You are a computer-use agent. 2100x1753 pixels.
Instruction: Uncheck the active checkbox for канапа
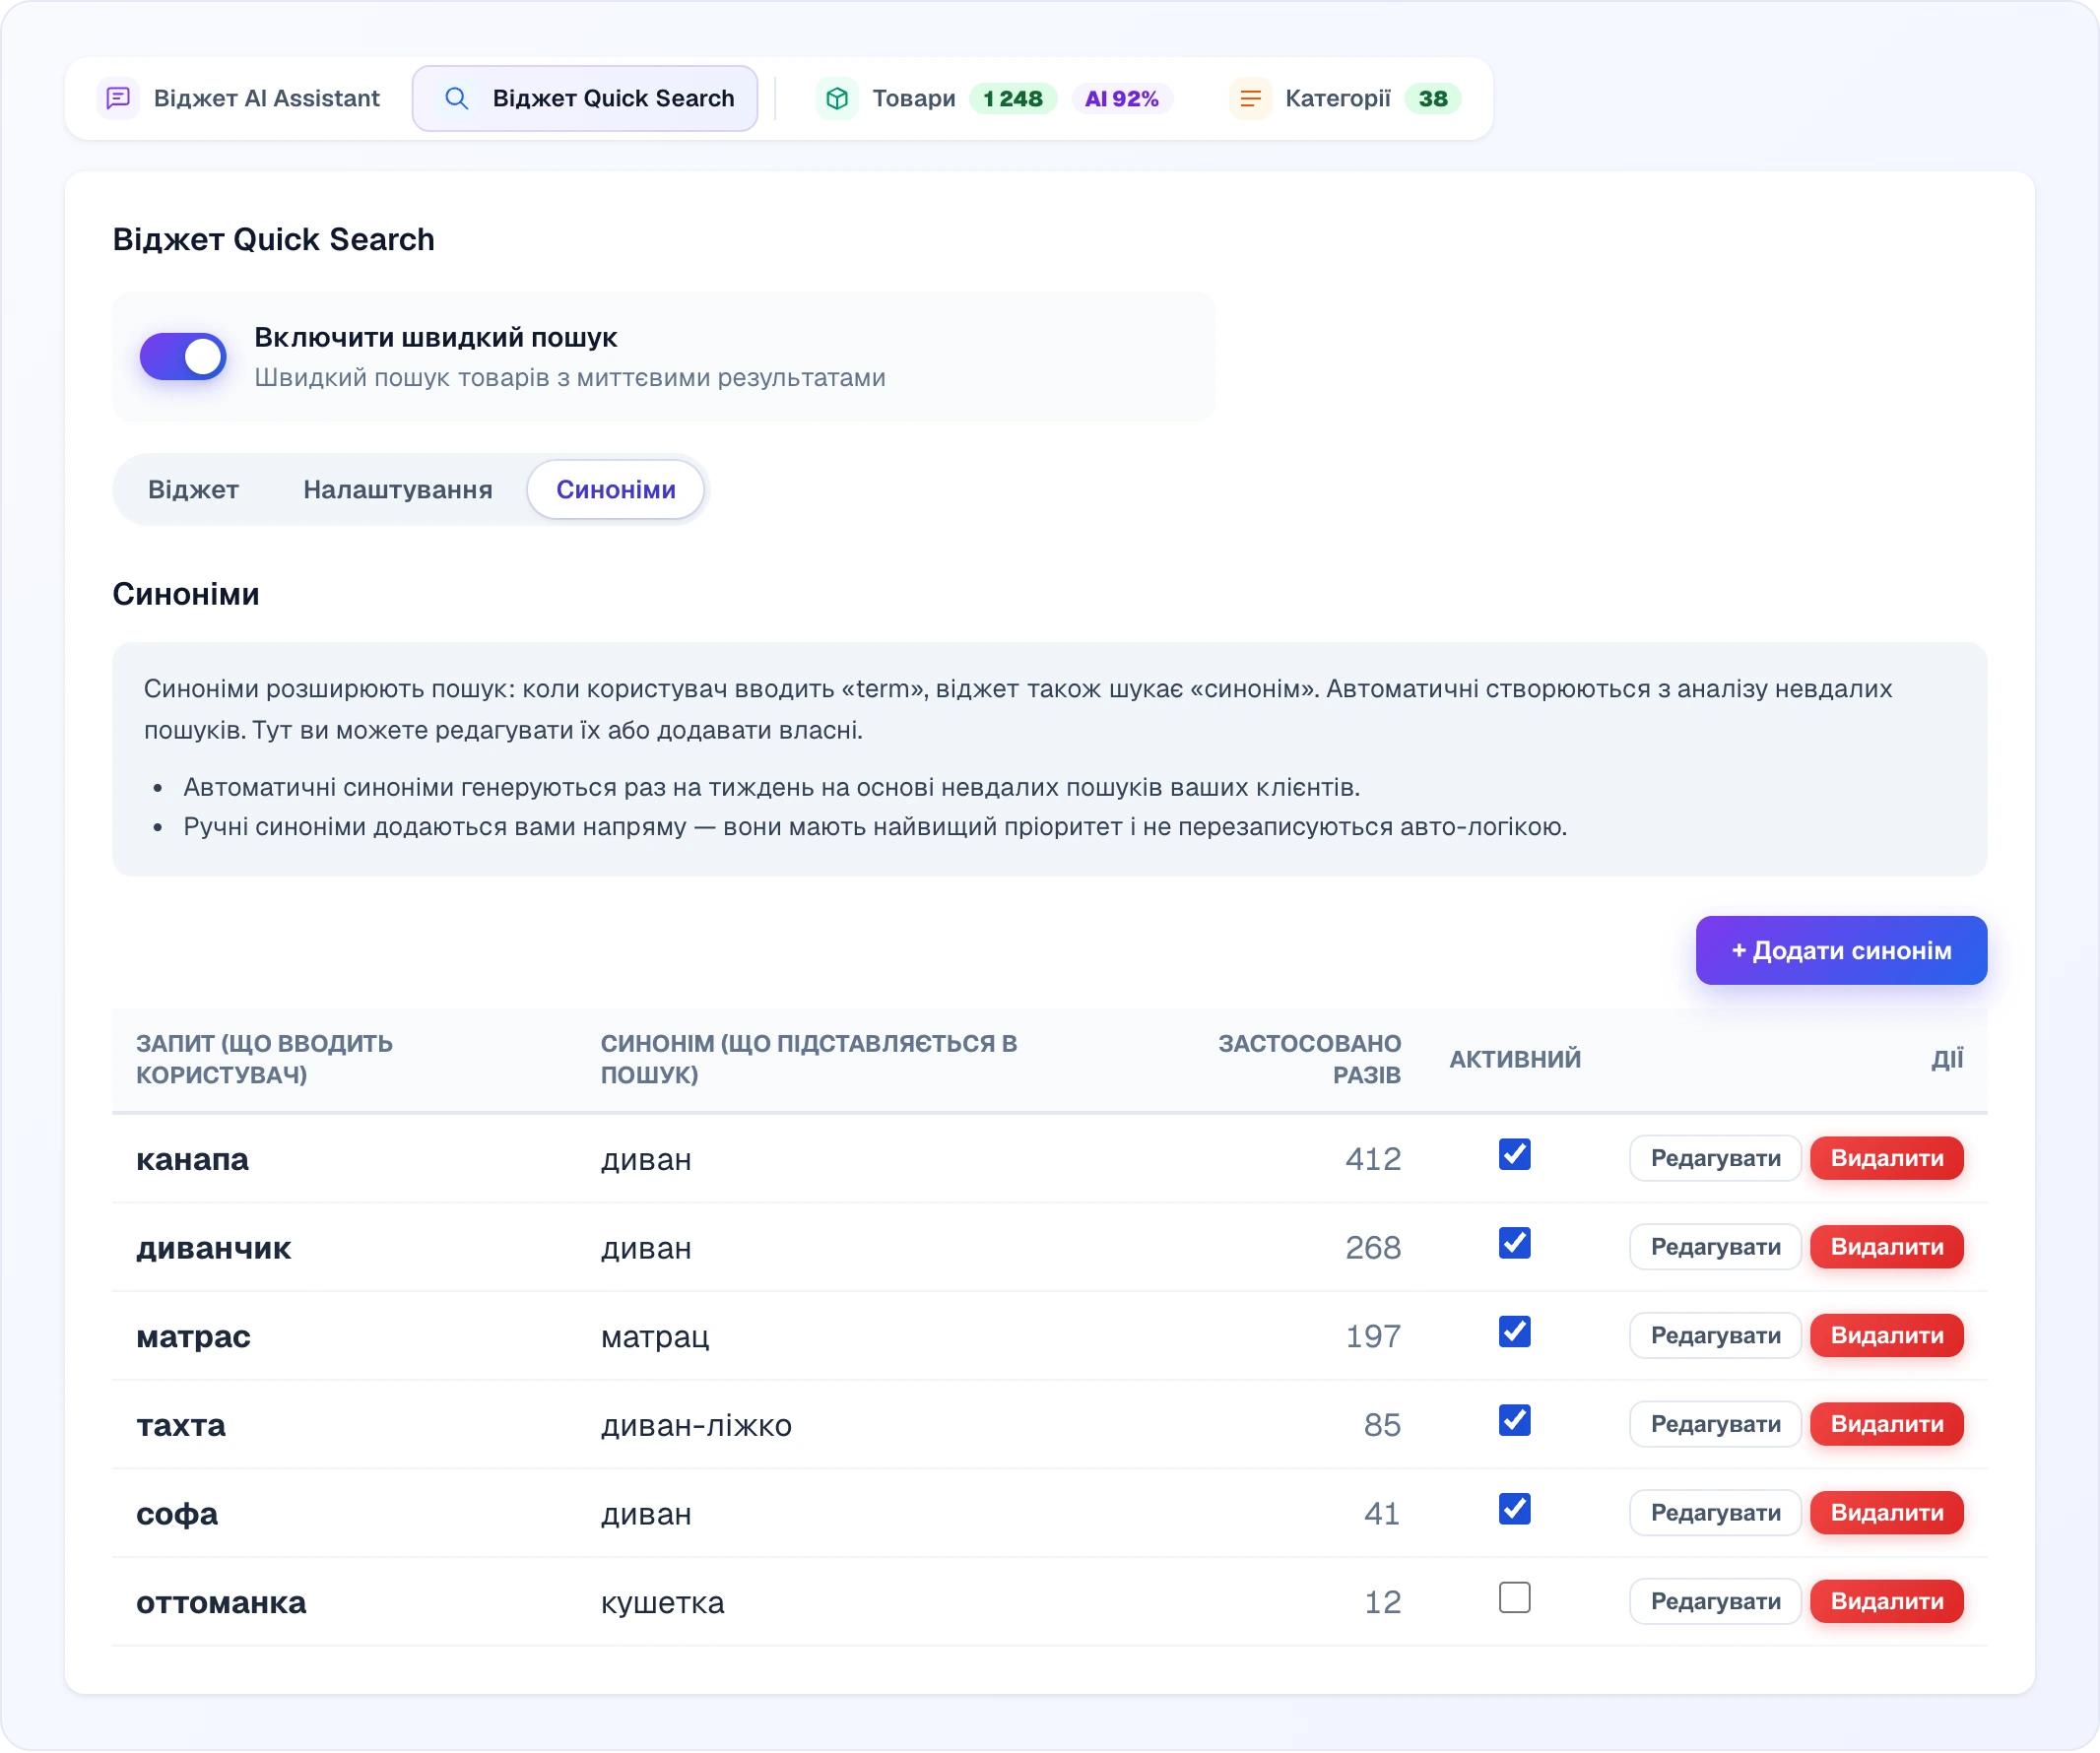tap(1515, 1154)
